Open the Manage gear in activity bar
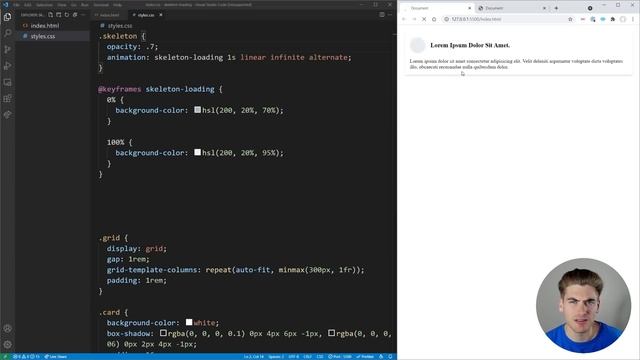The height and width of the screenshot is (360, 640). tap(7, 345)
